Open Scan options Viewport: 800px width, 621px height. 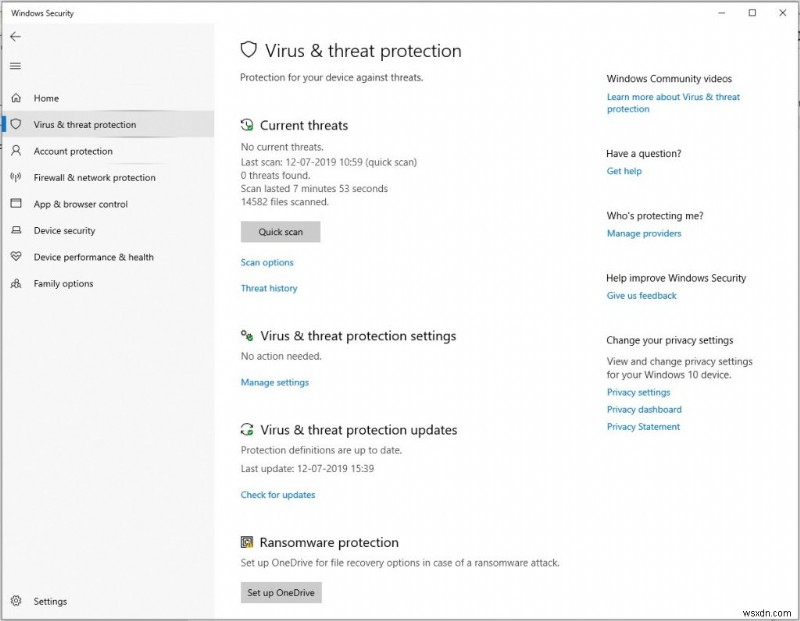[266, 262]
